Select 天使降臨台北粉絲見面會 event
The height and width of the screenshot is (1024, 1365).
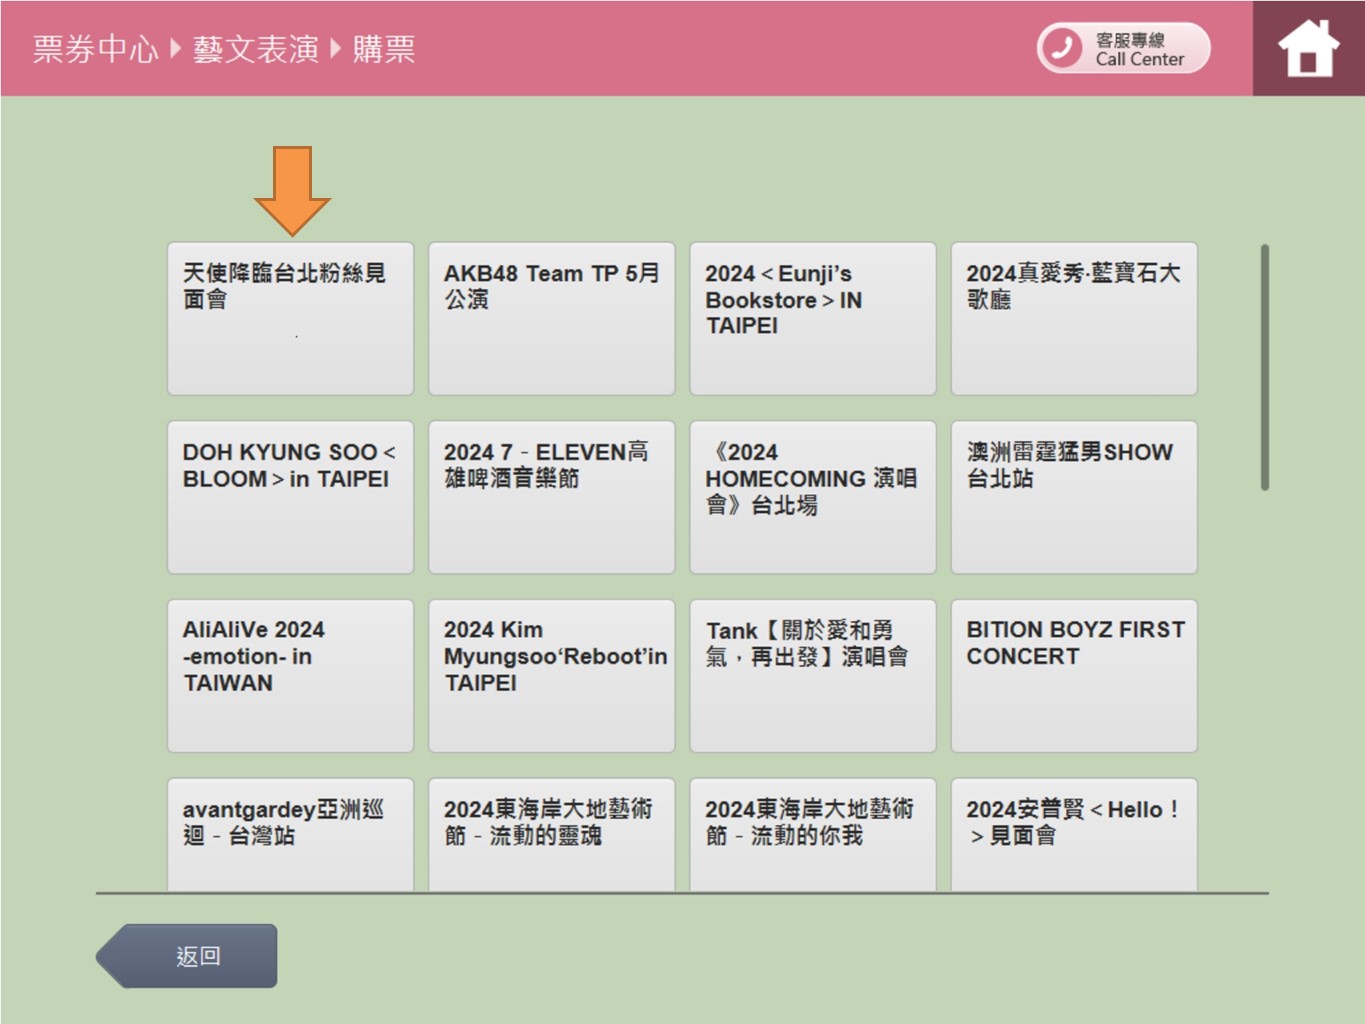pos(290,318)
